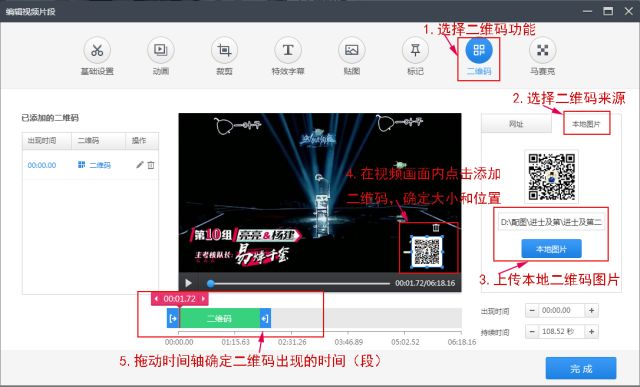The width and height of the screenshot is (640, 387).
Task: Play the video preview
Action: click(x=188, y=283)
